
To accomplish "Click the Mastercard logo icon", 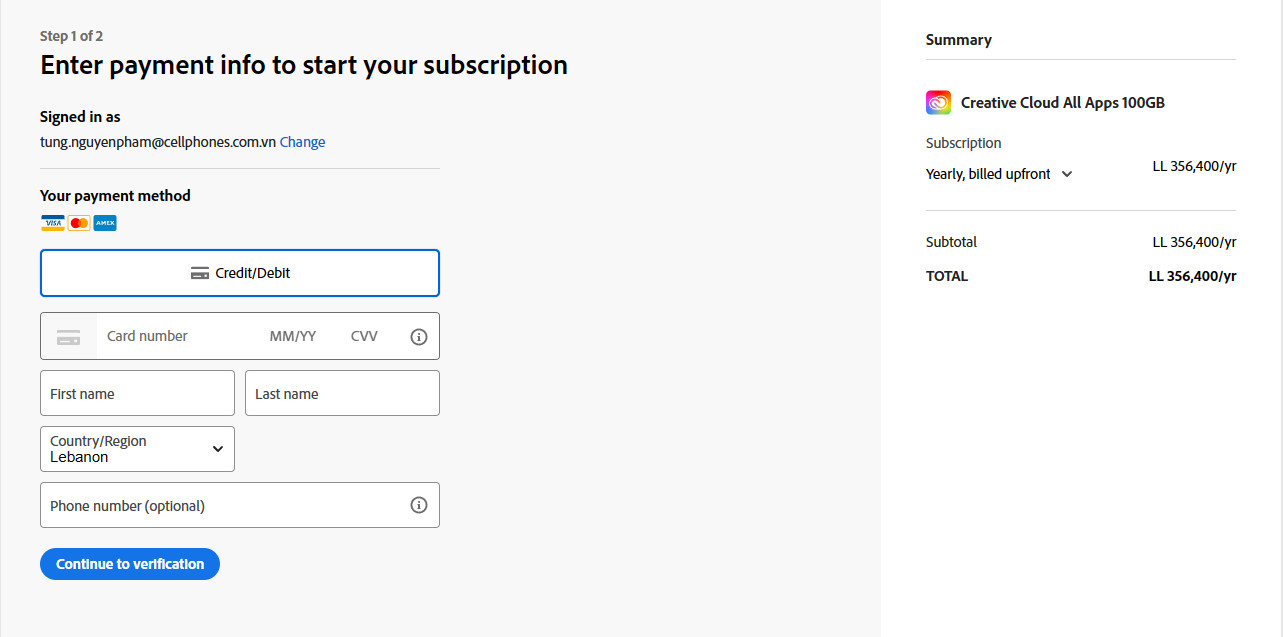I will [x=79, y=223].
